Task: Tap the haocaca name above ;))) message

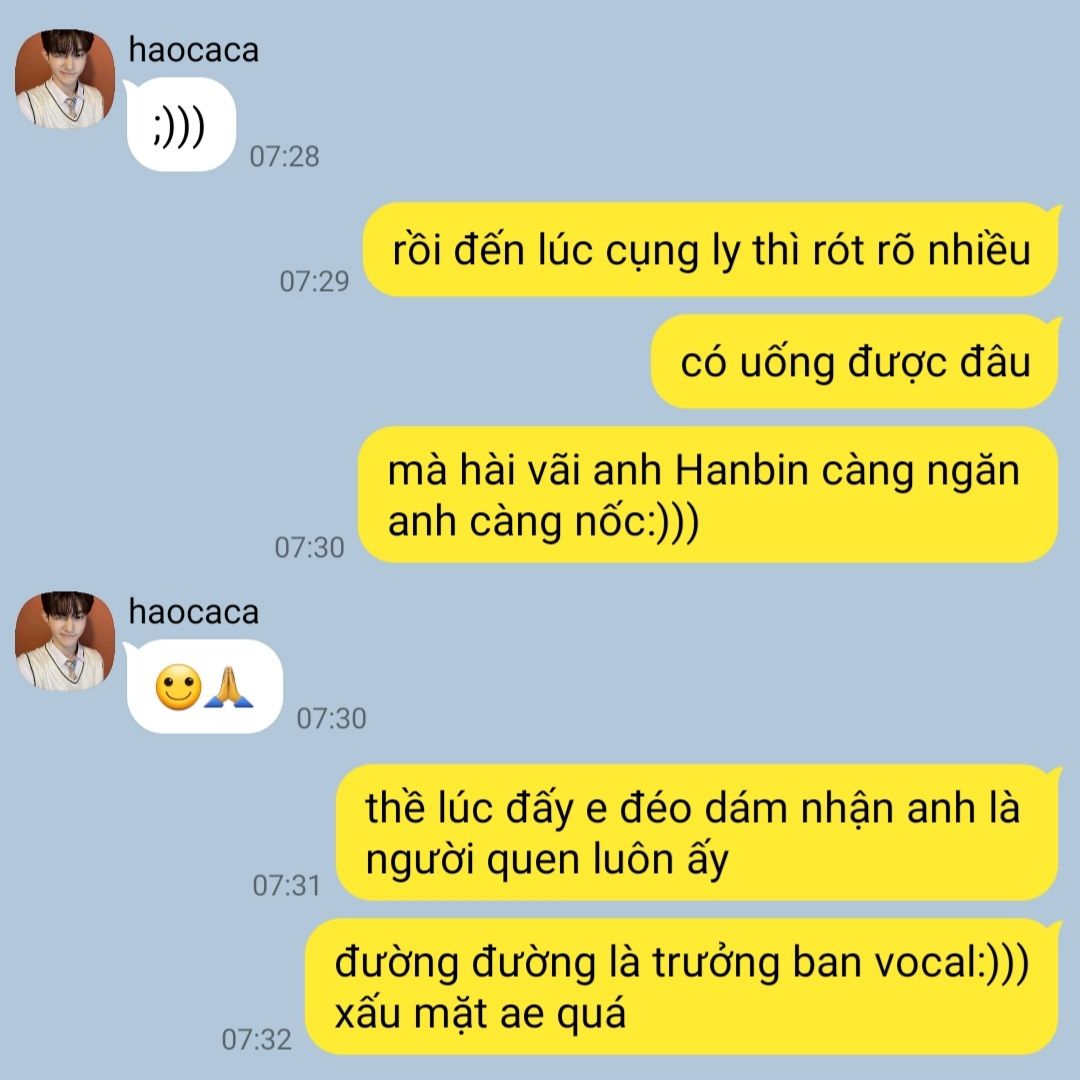Action: point(194,50)
